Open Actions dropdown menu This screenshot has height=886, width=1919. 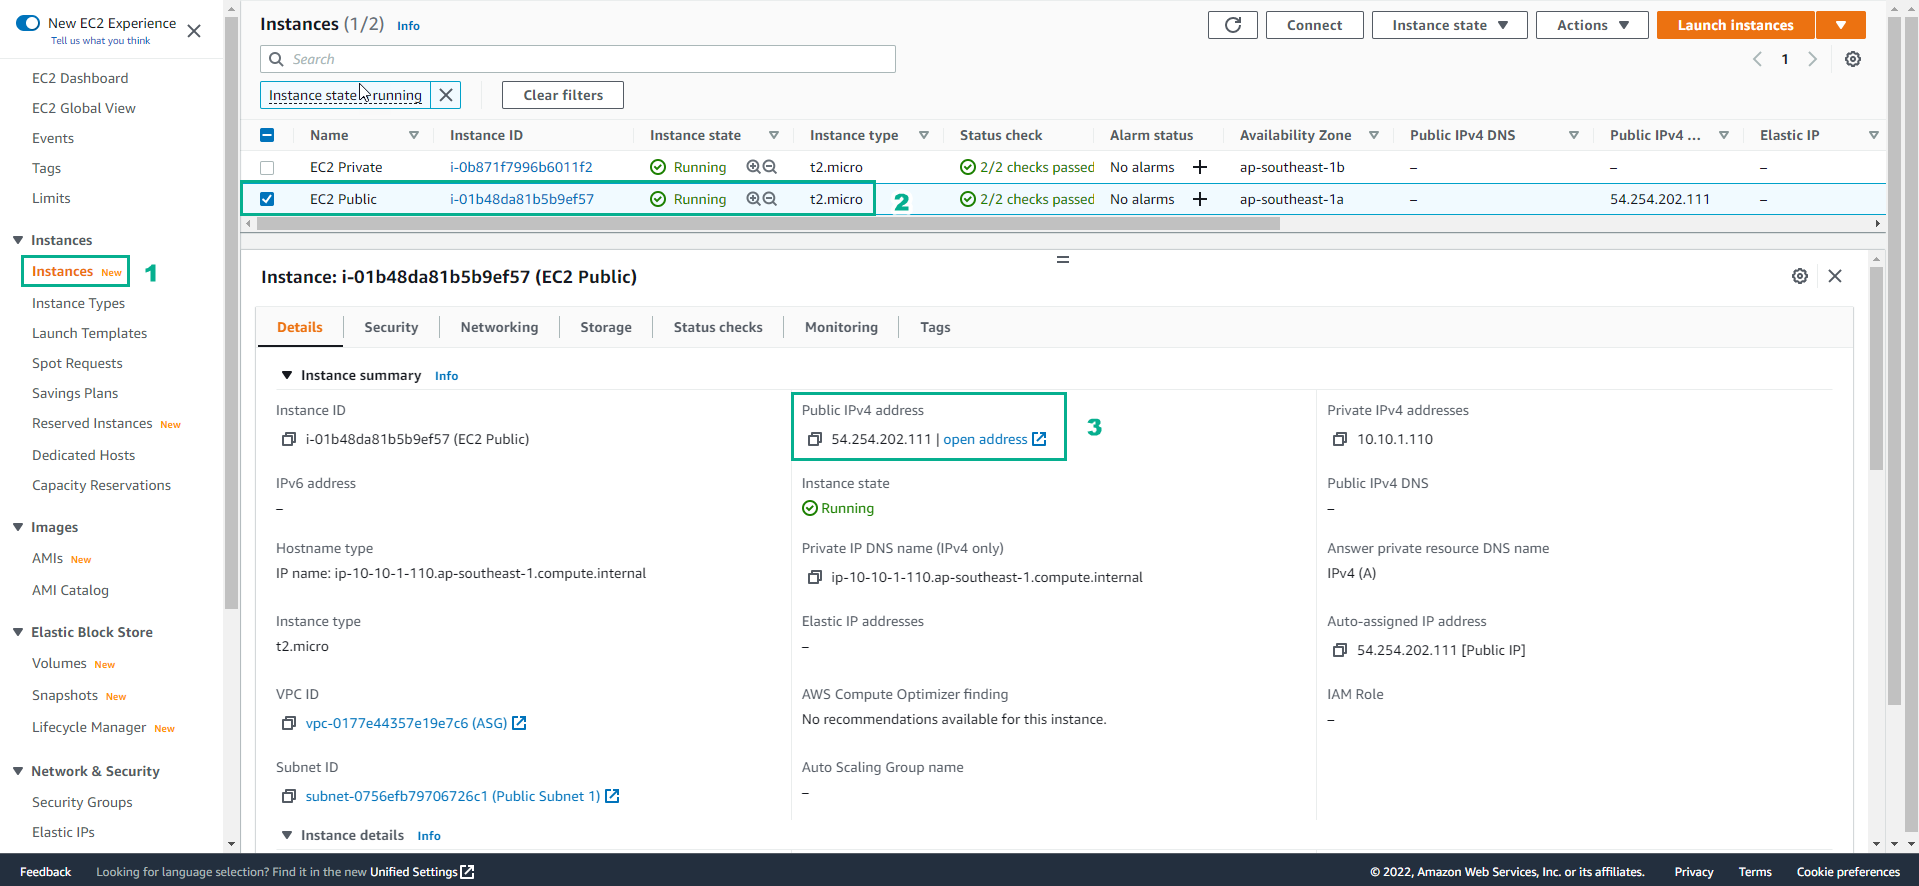pos(1592,25)
